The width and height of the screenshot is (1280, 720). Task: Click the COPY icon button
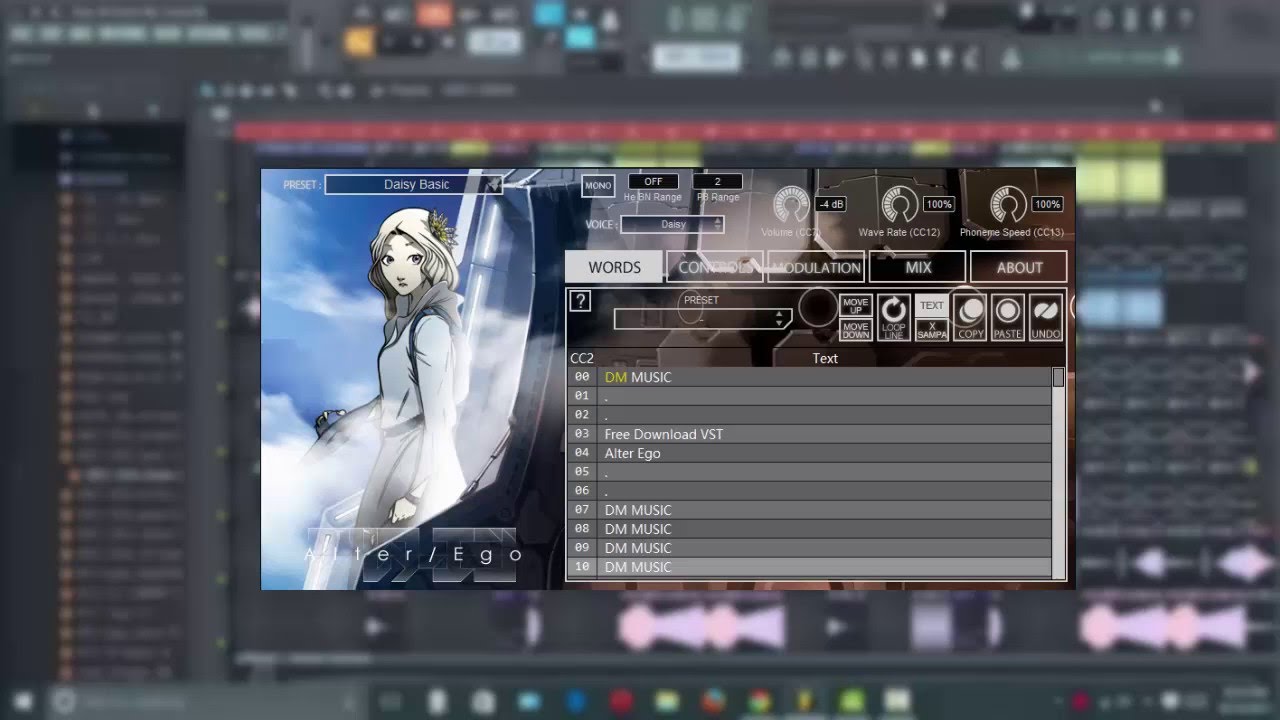click(970, 317)
